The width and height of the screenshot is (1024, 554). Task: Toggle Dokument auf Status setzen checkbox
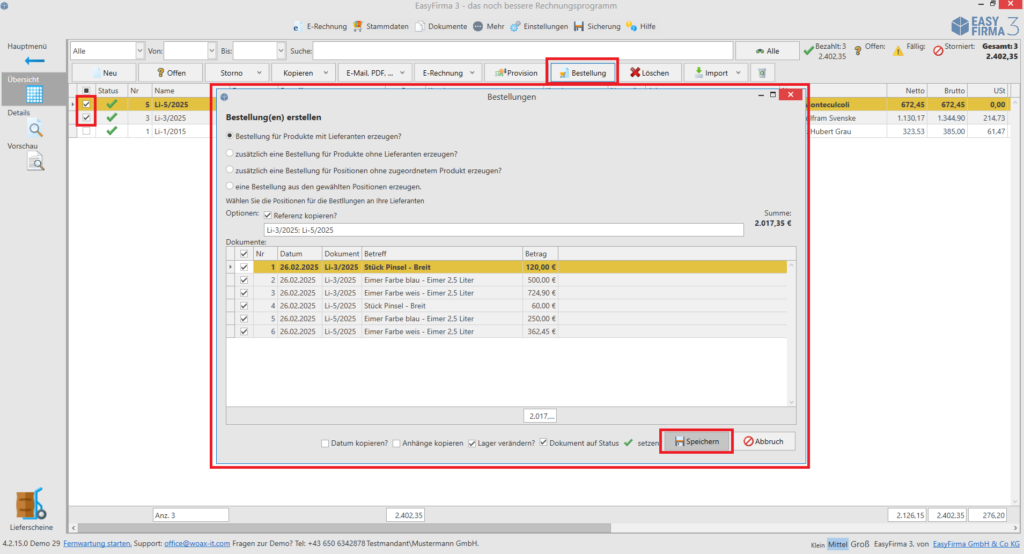coord(543,442)
